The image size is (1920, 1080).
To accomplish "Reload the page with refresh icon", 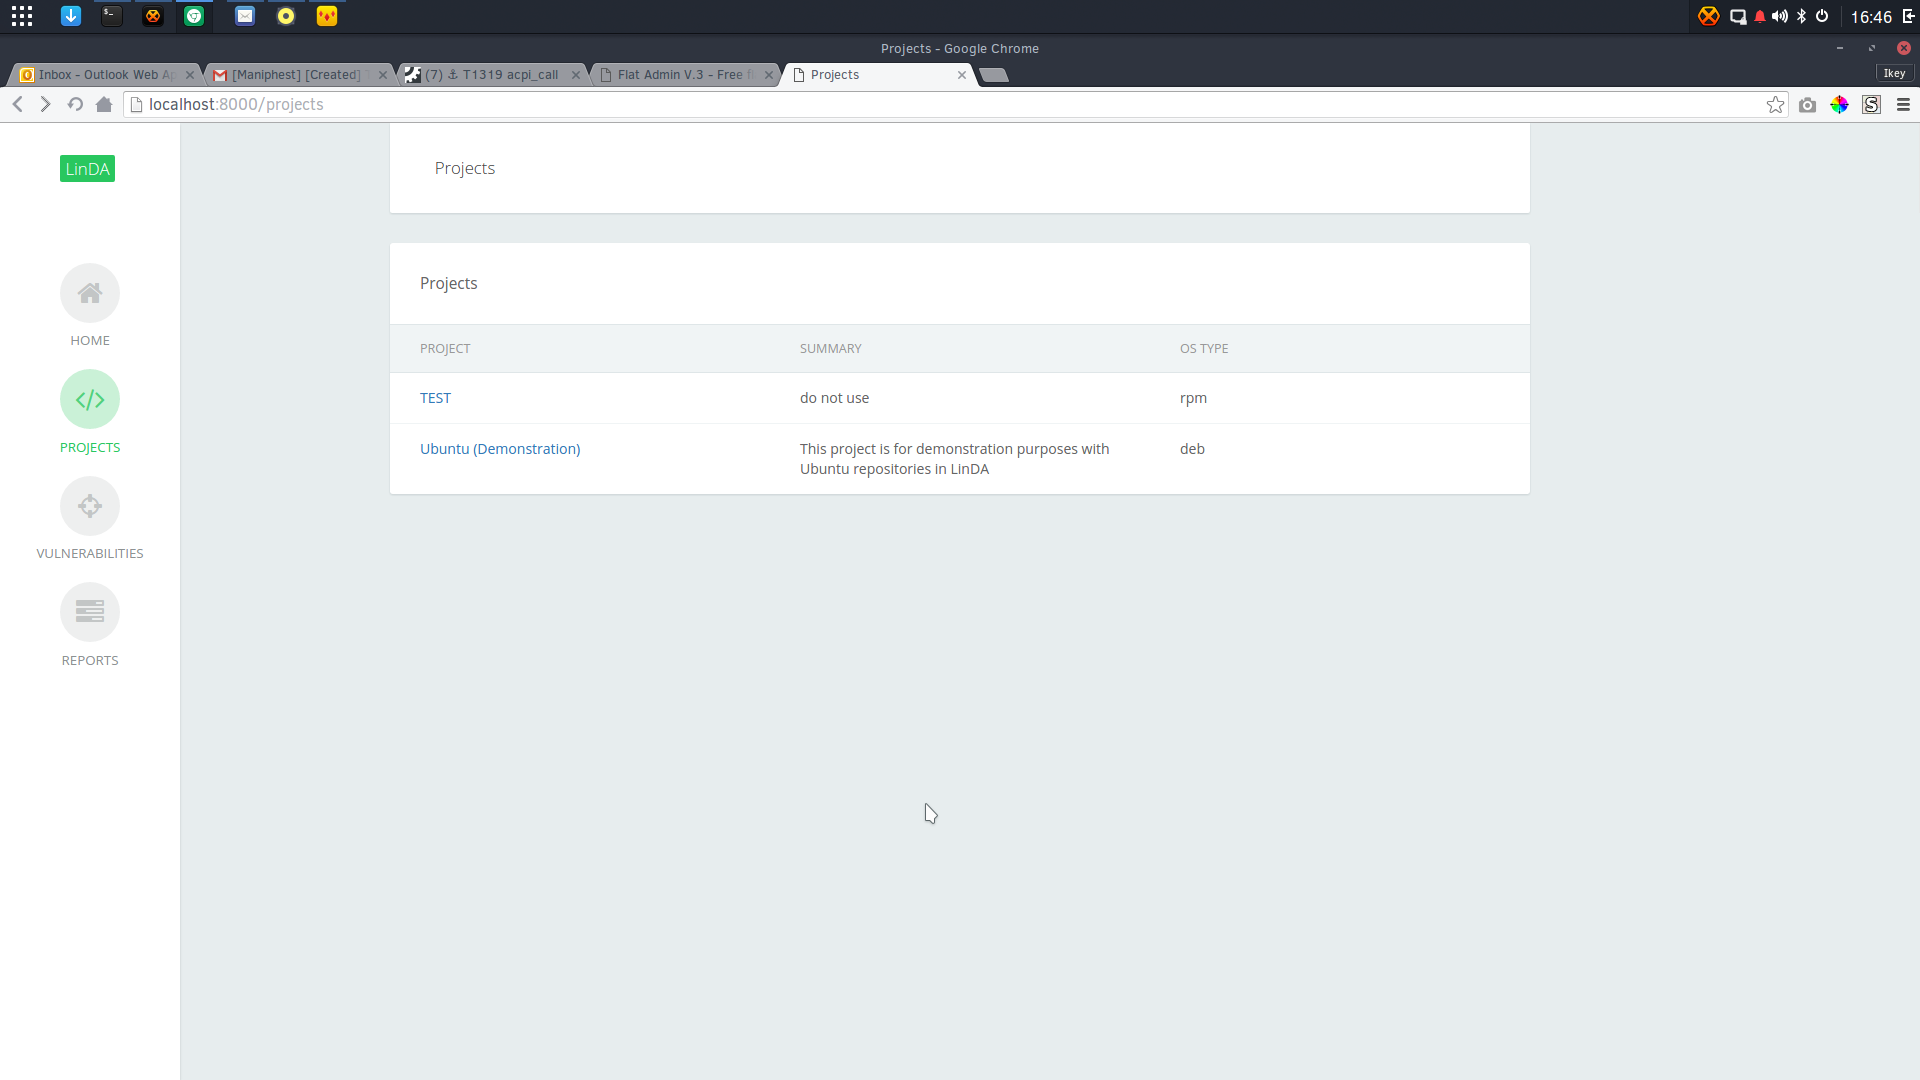I will point(75,104).
